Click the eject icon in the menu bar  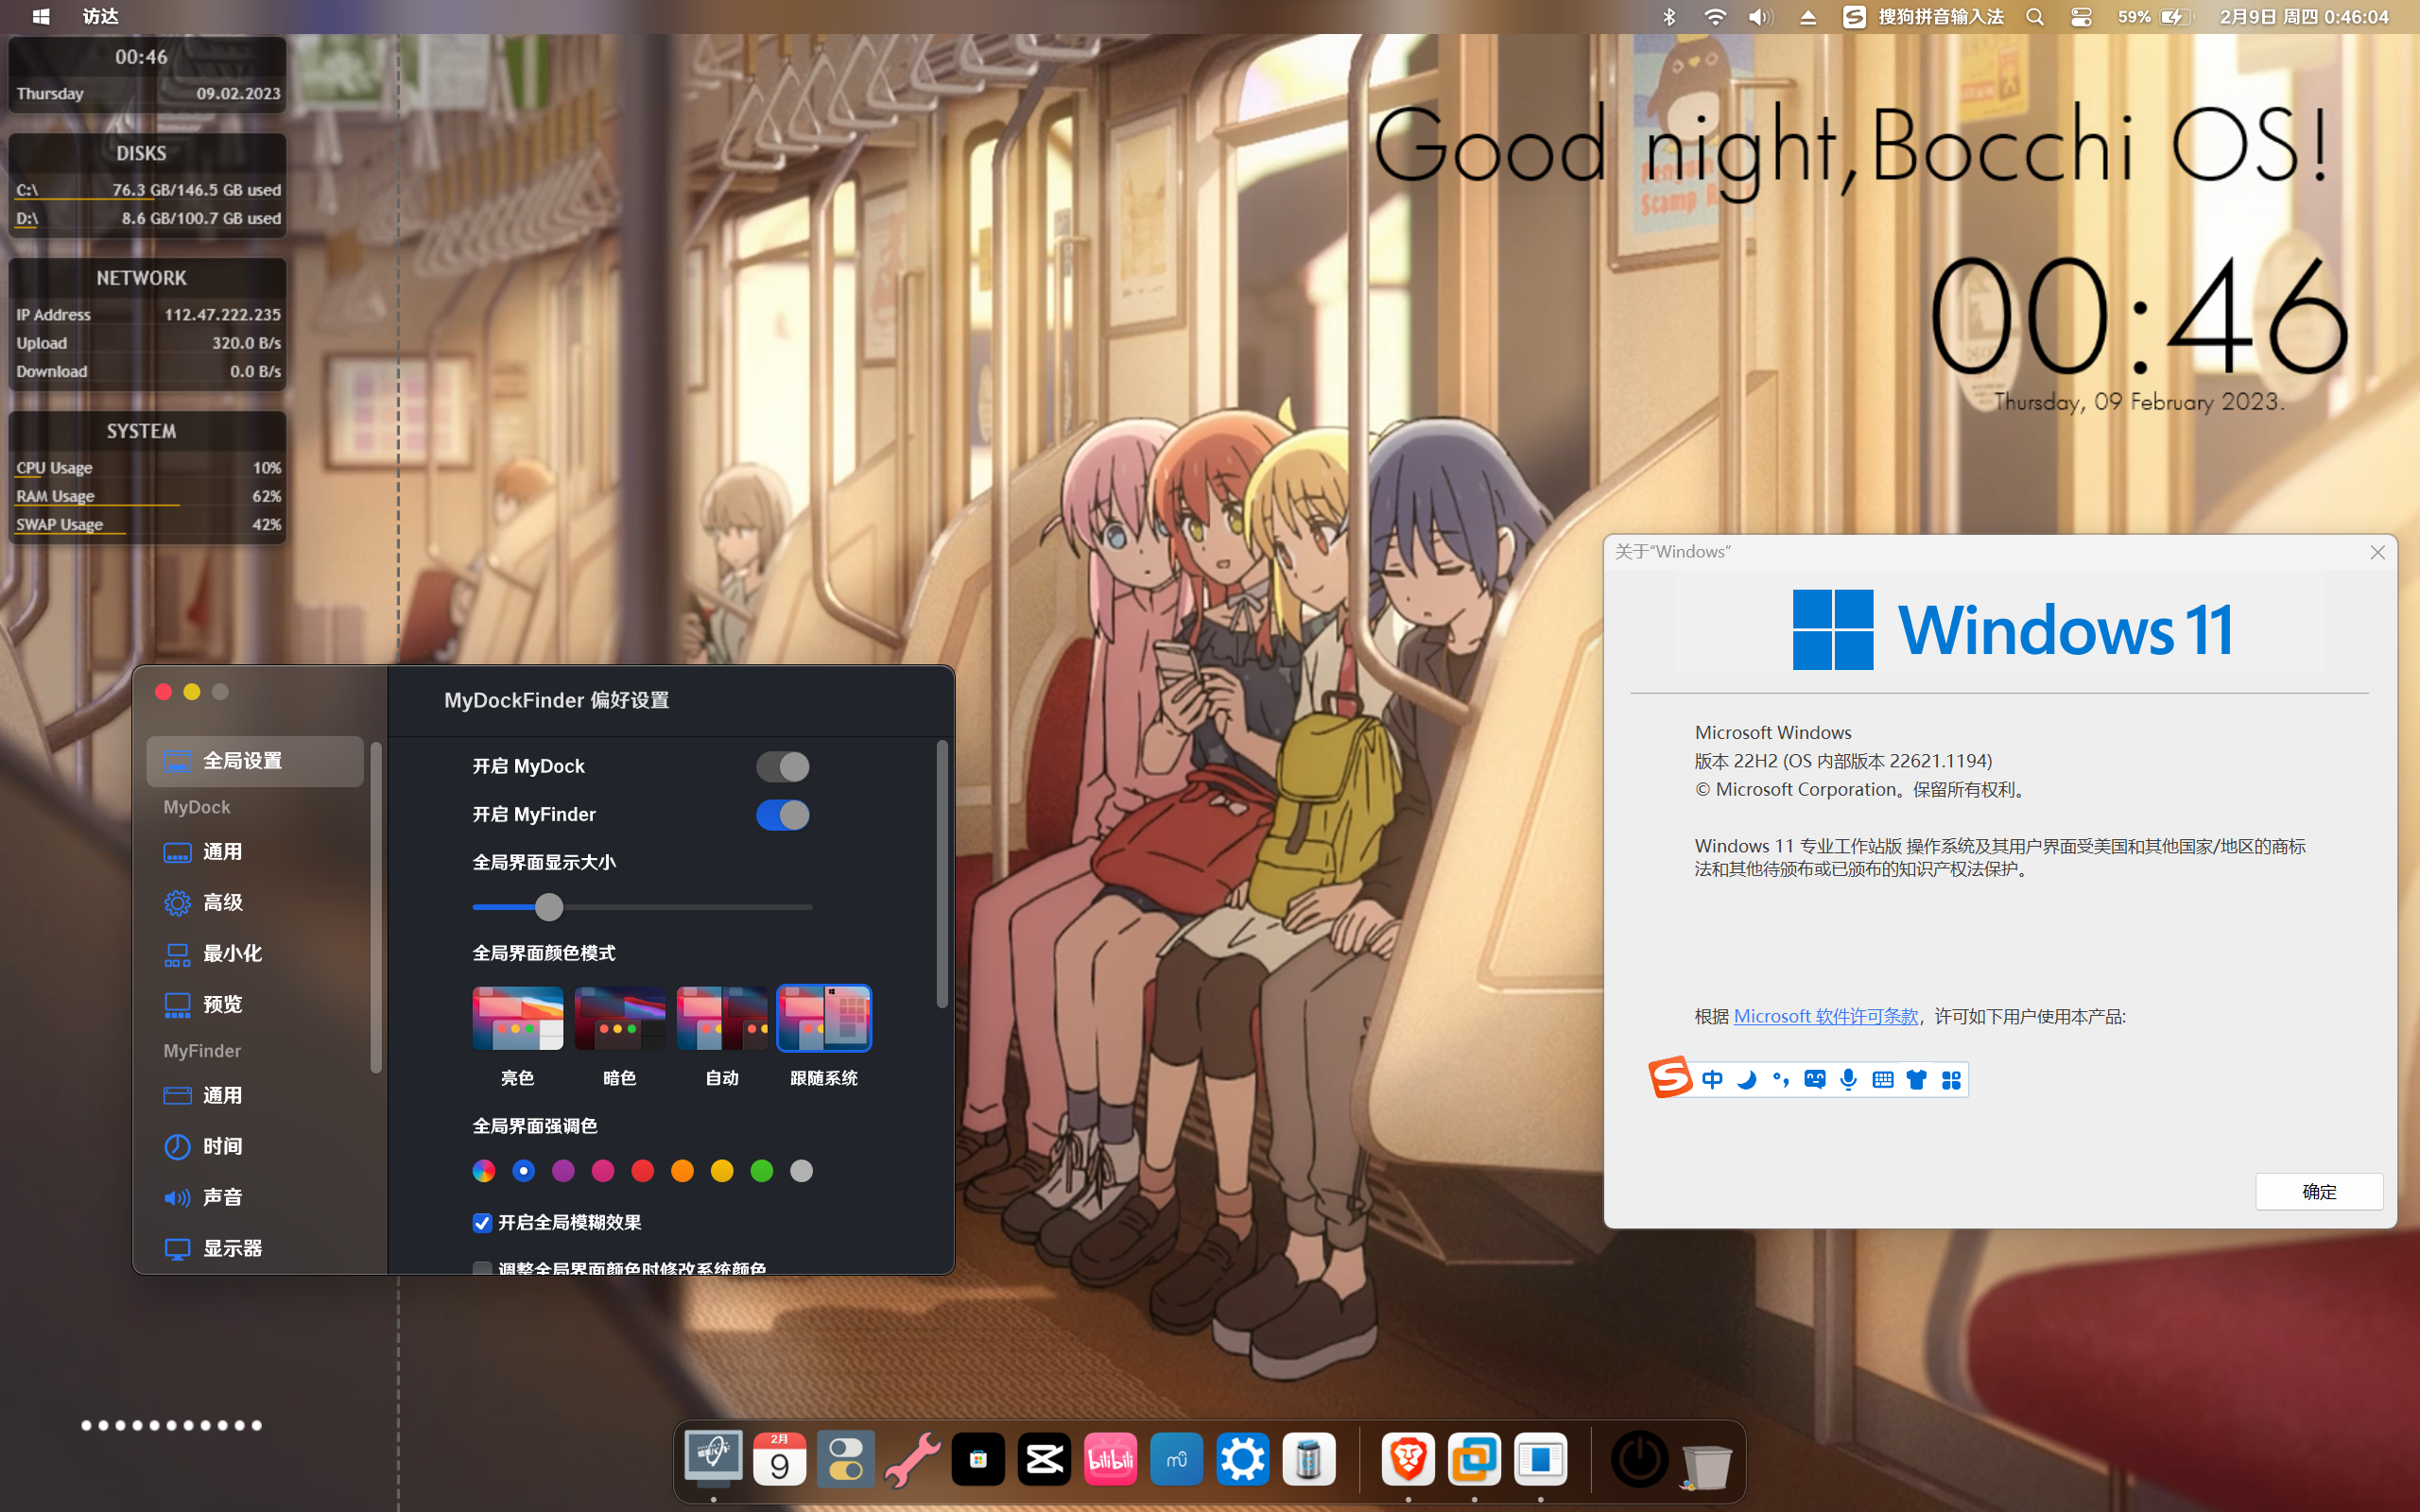[x=1808, y=17]
